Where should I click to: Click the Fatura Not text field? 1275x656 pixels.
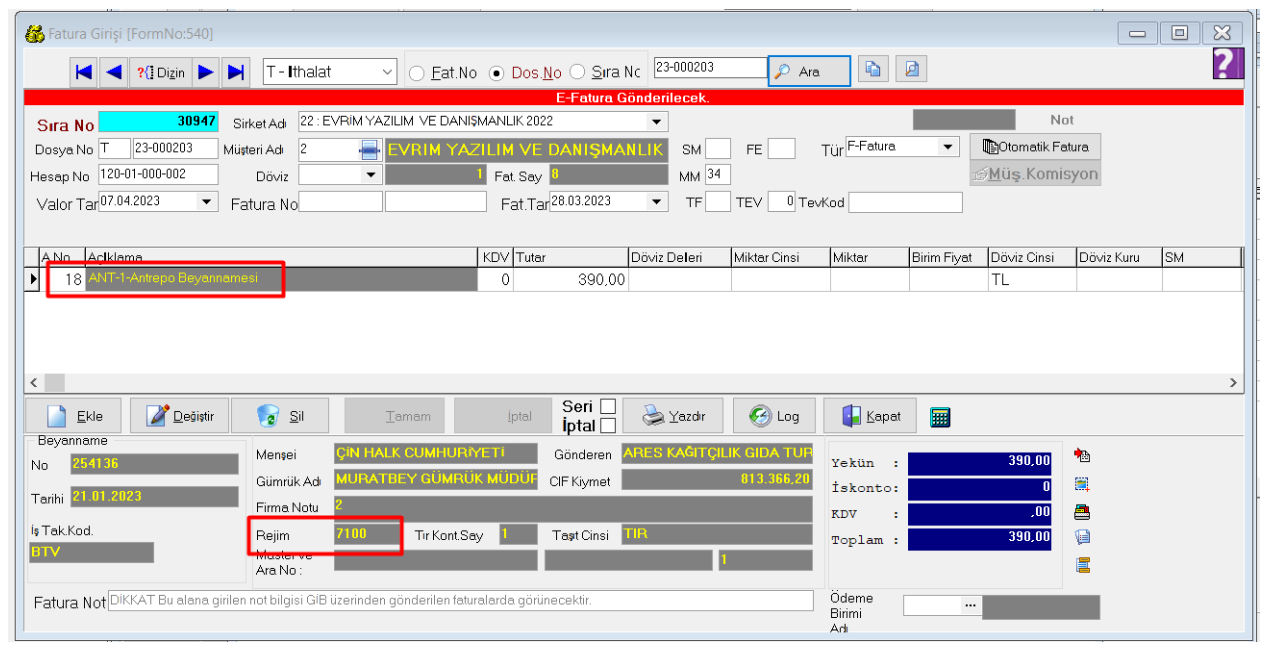coord(460,600)
